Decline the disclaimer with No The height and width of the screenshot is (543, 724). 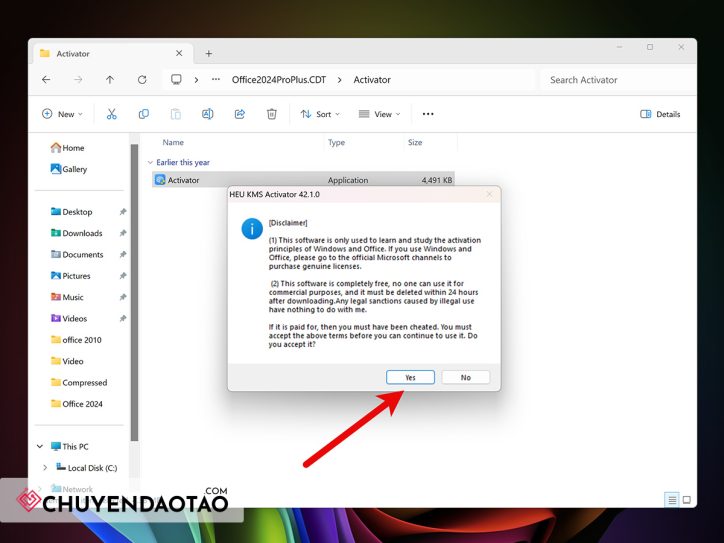coord(465,377)
